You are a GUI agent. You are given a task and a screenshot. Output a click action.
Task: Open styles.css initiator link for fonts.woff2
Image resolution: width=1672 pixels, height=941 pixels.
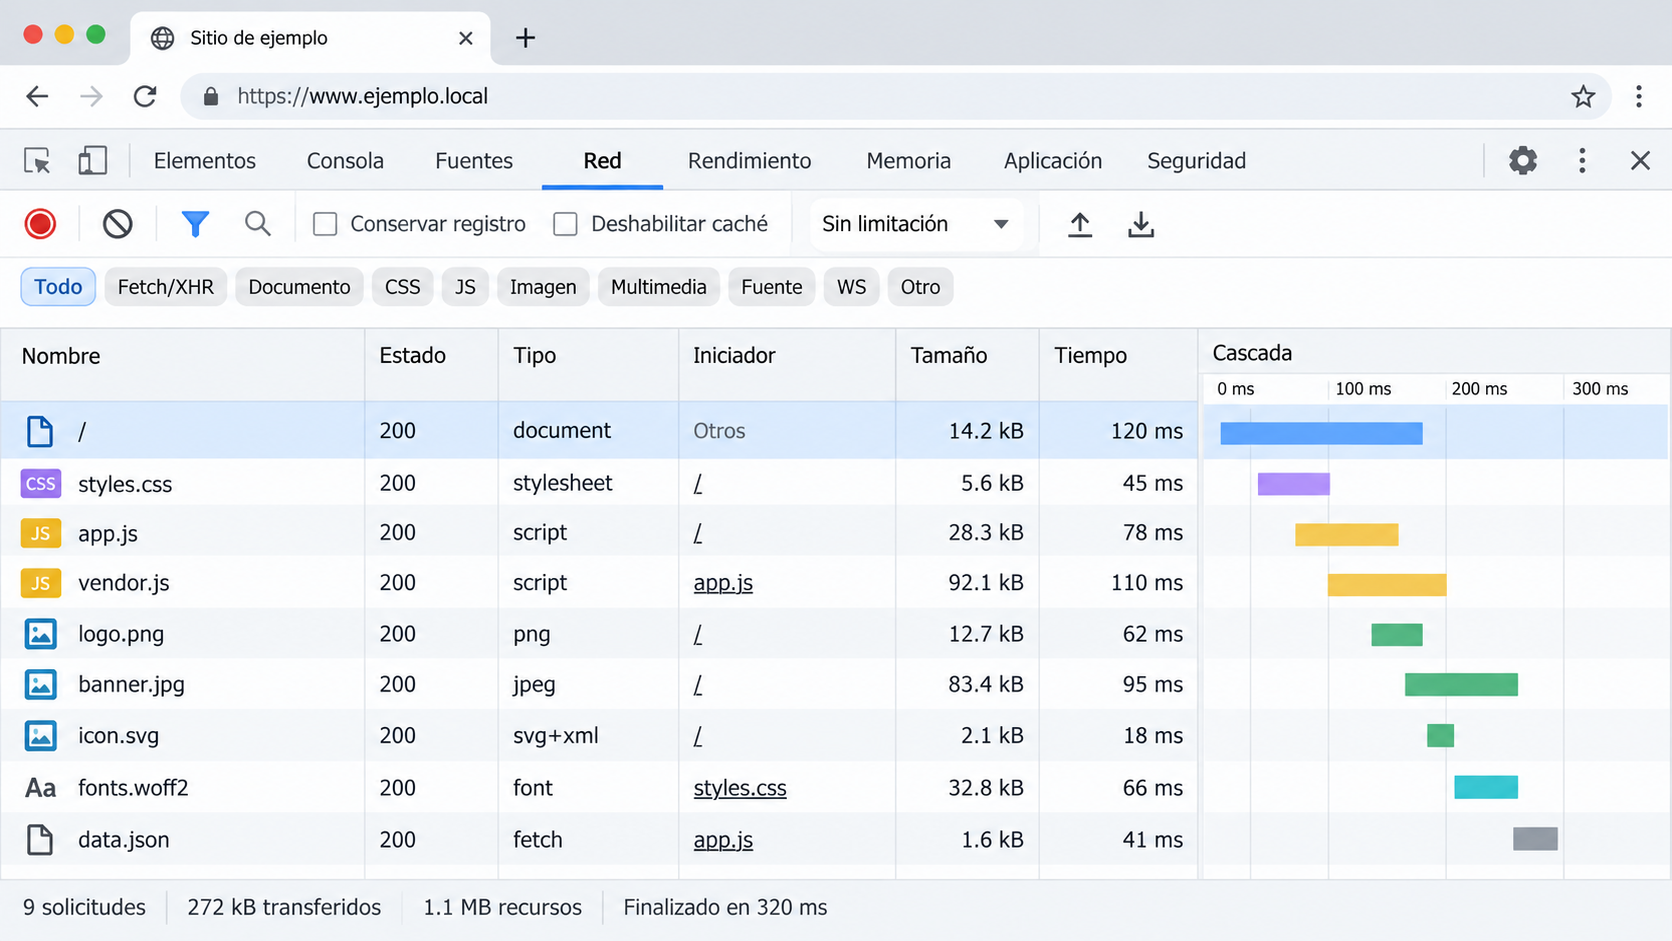click(740, 788)
